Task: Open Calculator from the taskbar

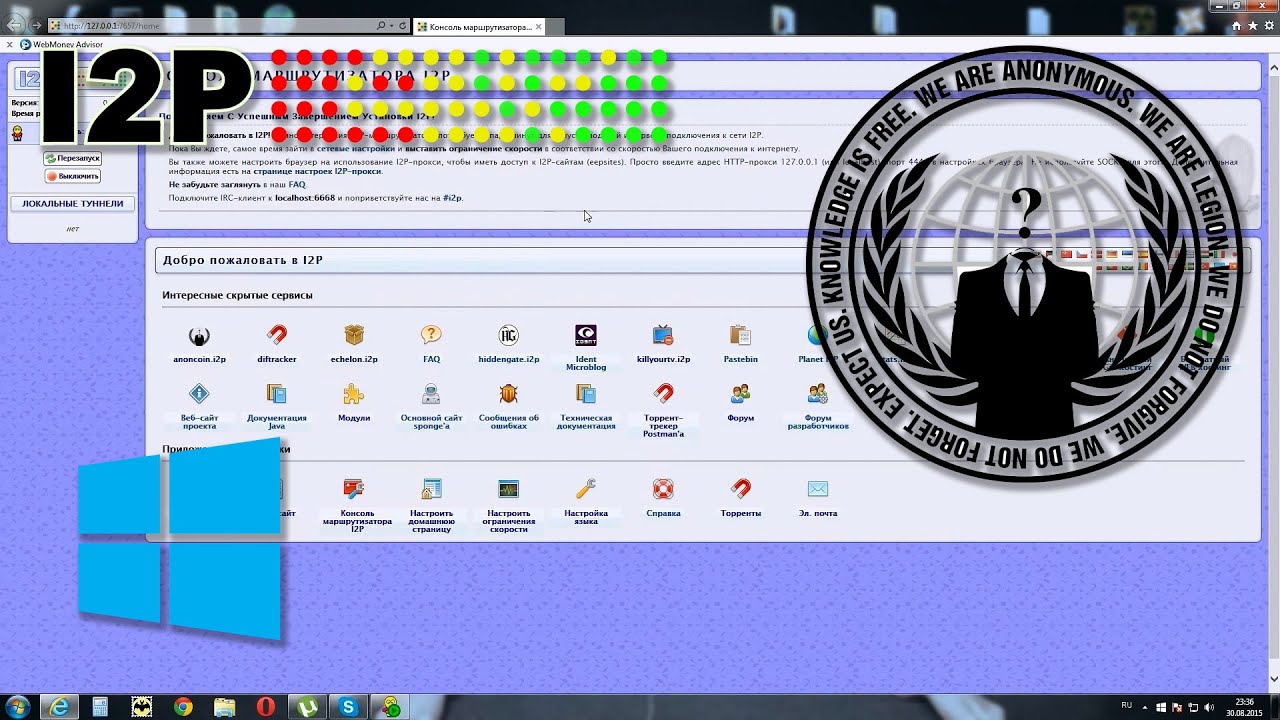Action: [x=101, y=707]
